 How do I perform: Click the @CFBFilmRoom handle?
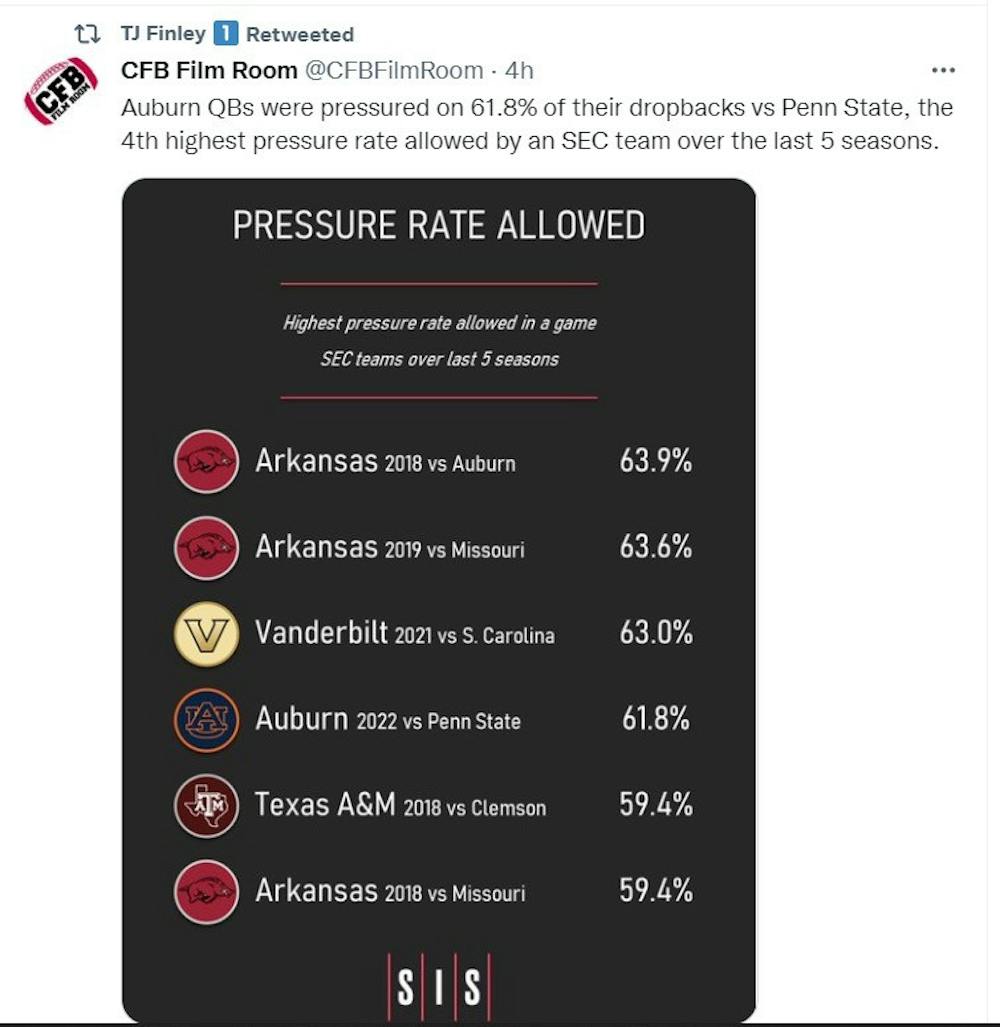(394, 70)
